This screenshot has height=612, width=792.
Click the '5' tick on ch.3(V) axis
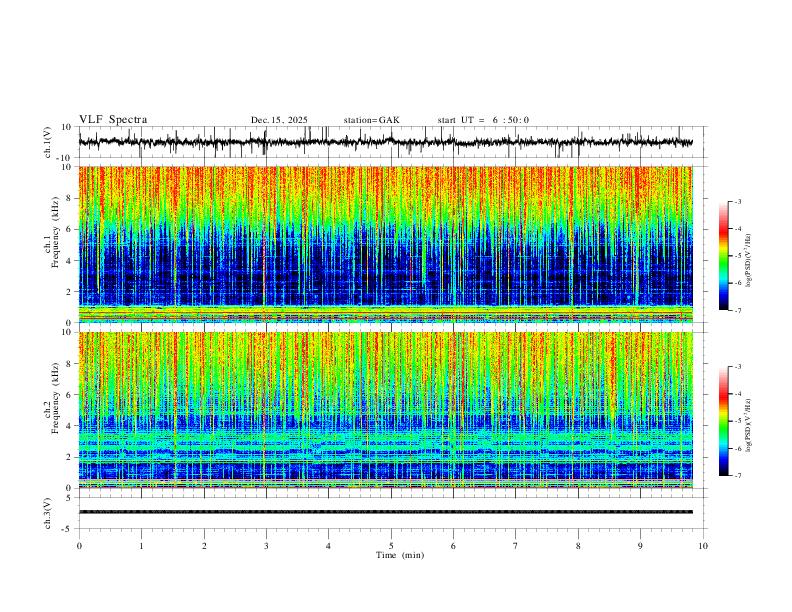[x=69, y=497]
